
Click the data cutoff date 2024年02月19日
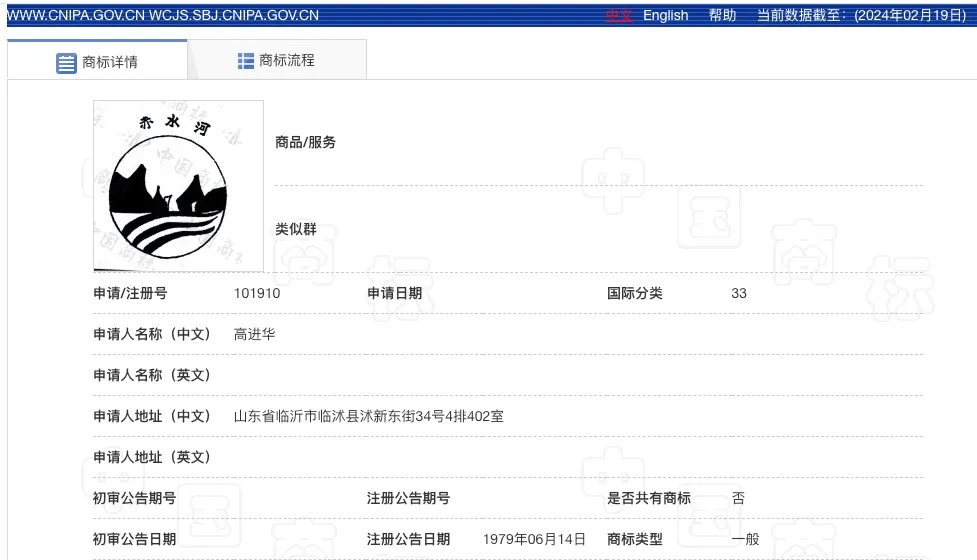pos(910,16)
